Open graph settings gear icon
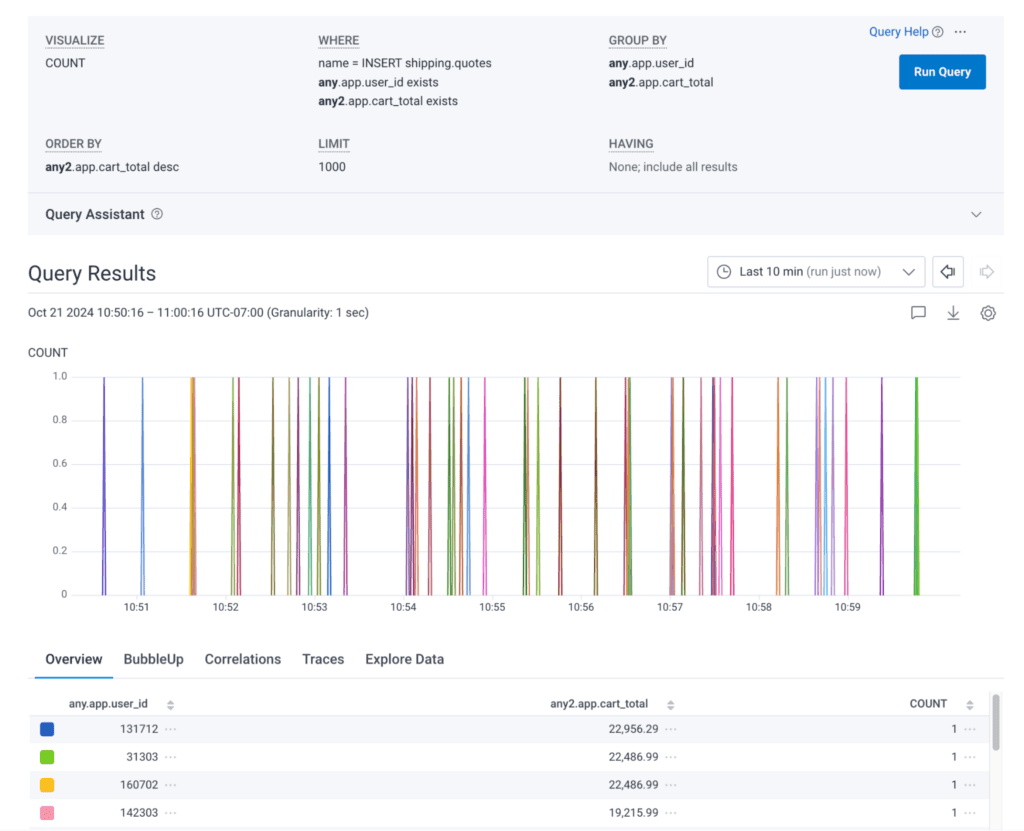This screenshot has height=831, width=1024. (988, 313)
